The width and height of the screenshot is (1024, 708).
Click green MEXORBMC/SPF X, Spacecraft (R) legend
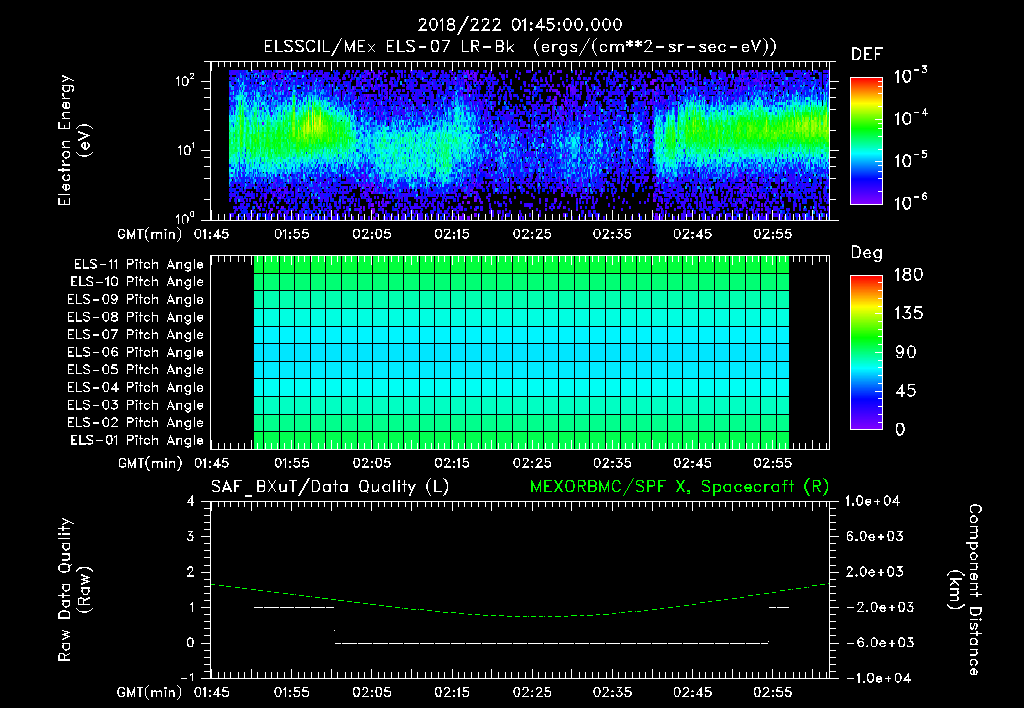[679, 487]
